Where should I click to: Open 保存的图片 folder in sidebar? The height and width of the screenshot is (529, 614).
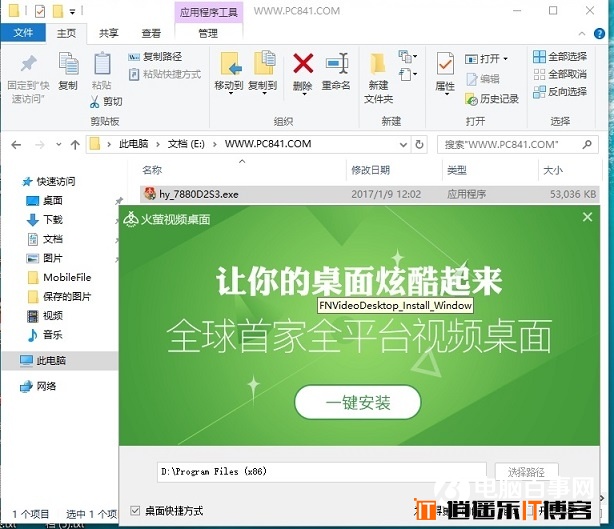(60, 296)
